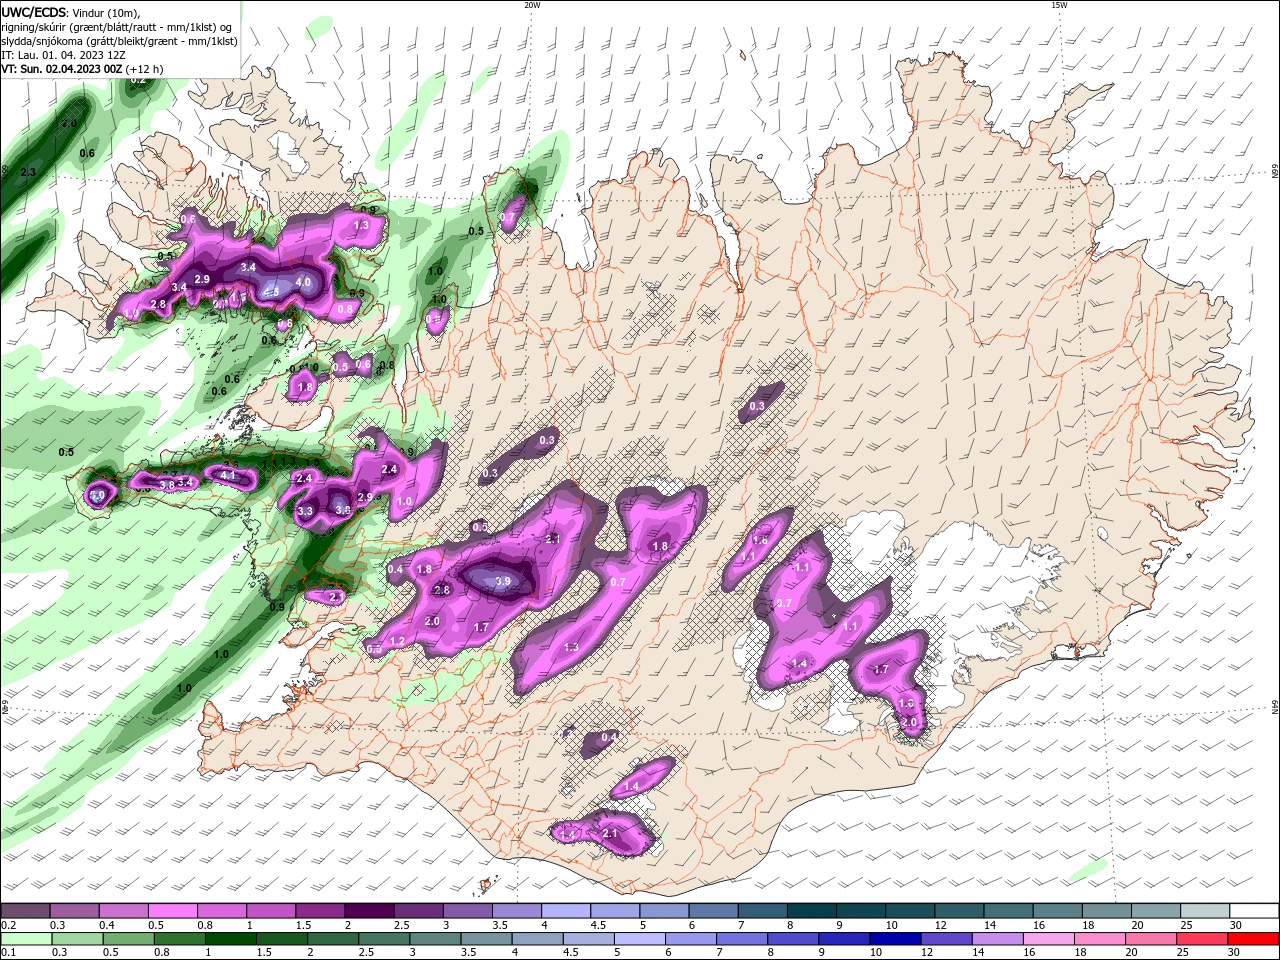Click the "rigning/skúrir" legend description line
The width and height of the screenshot is (1280, 960).
click(x=116, y=27)
